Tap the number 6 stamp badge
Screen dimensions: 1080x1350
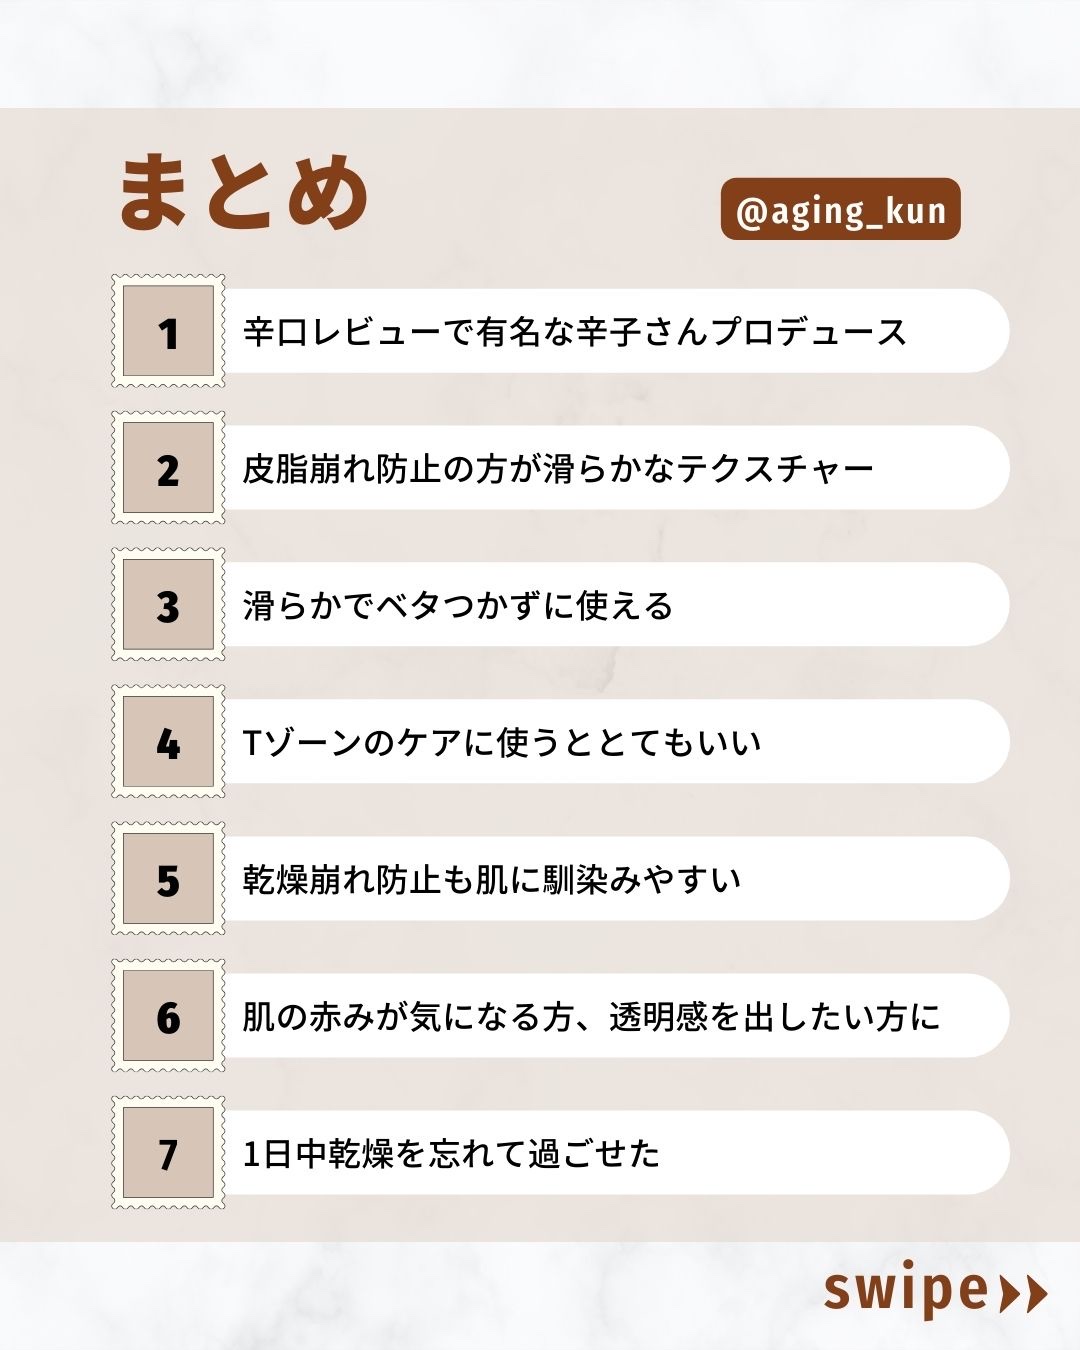tap(168, 1016)
